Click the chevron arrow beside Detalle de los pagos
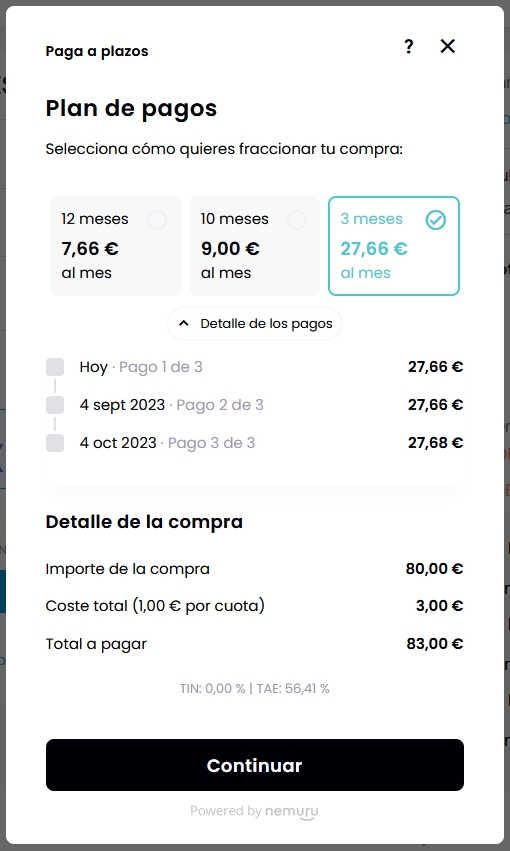This screenshot has width=510, height=851. (x=184, y=323)
